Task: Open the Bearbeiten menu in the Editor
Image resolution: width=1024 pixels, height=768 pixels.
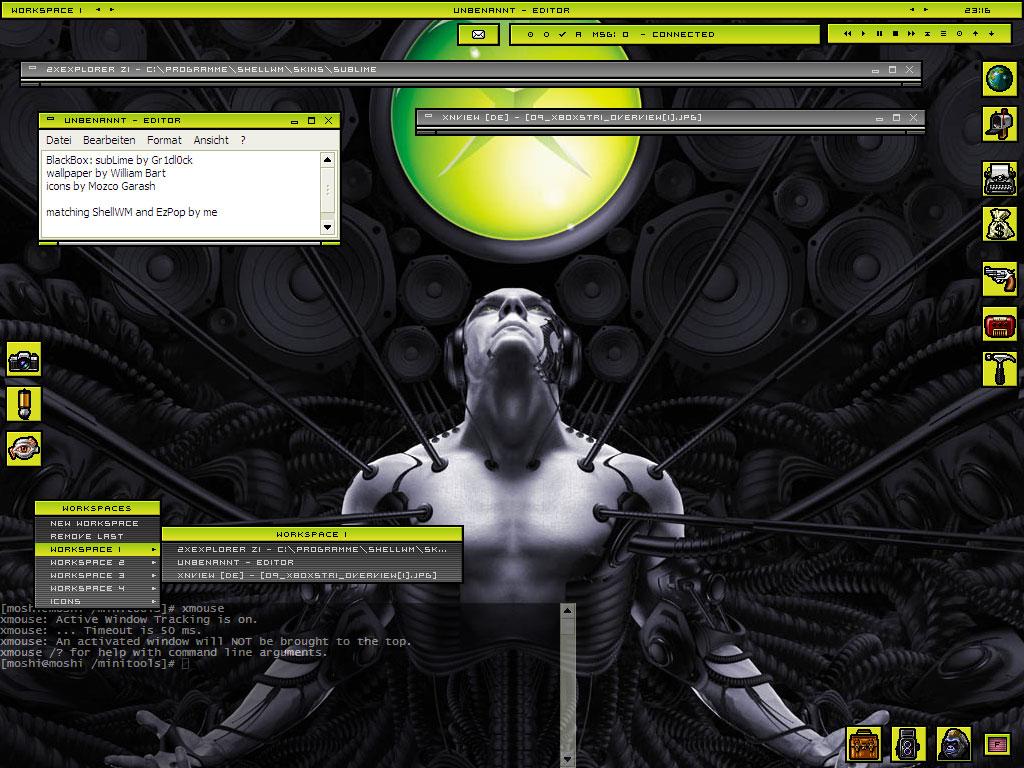Action: click(109, 140)
